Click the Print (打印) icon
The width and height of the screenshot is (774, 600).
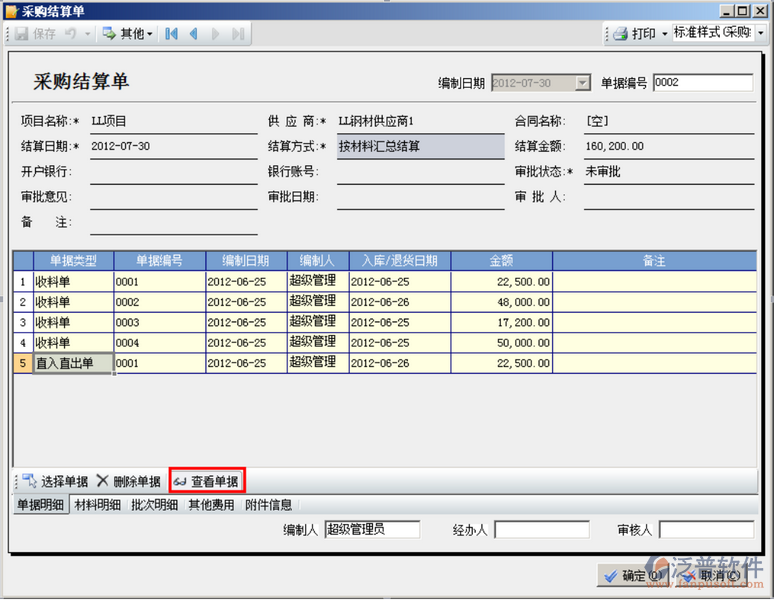620,33
